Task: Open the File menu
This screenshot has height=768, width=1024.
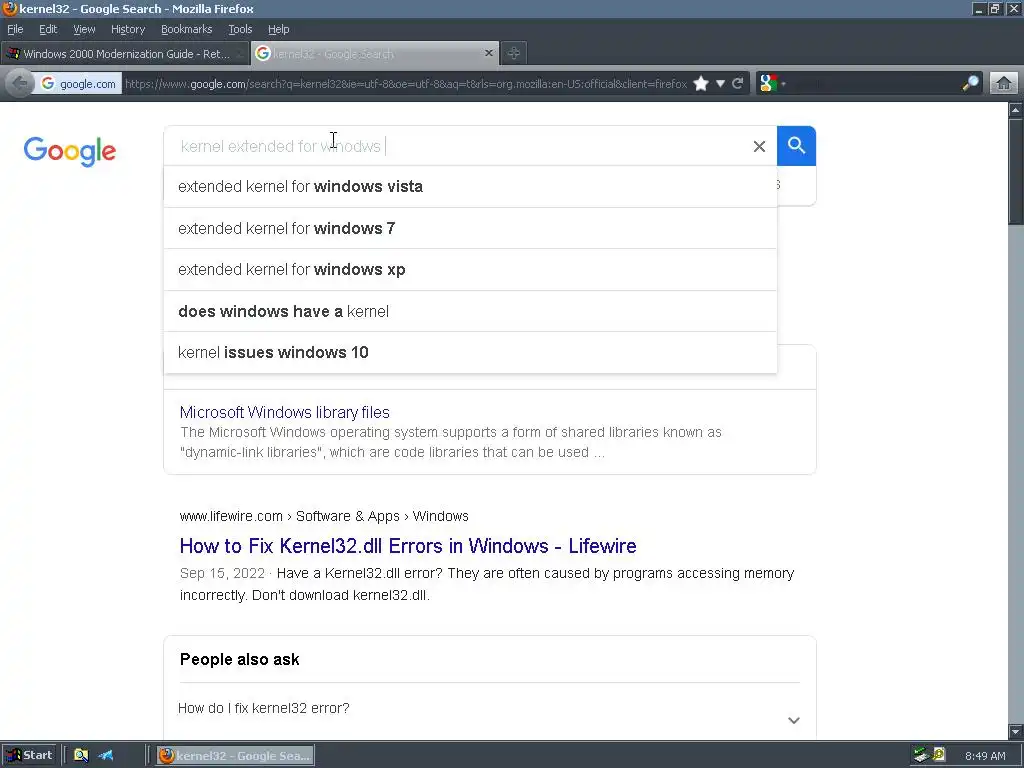Action: (x=15, y=29)
